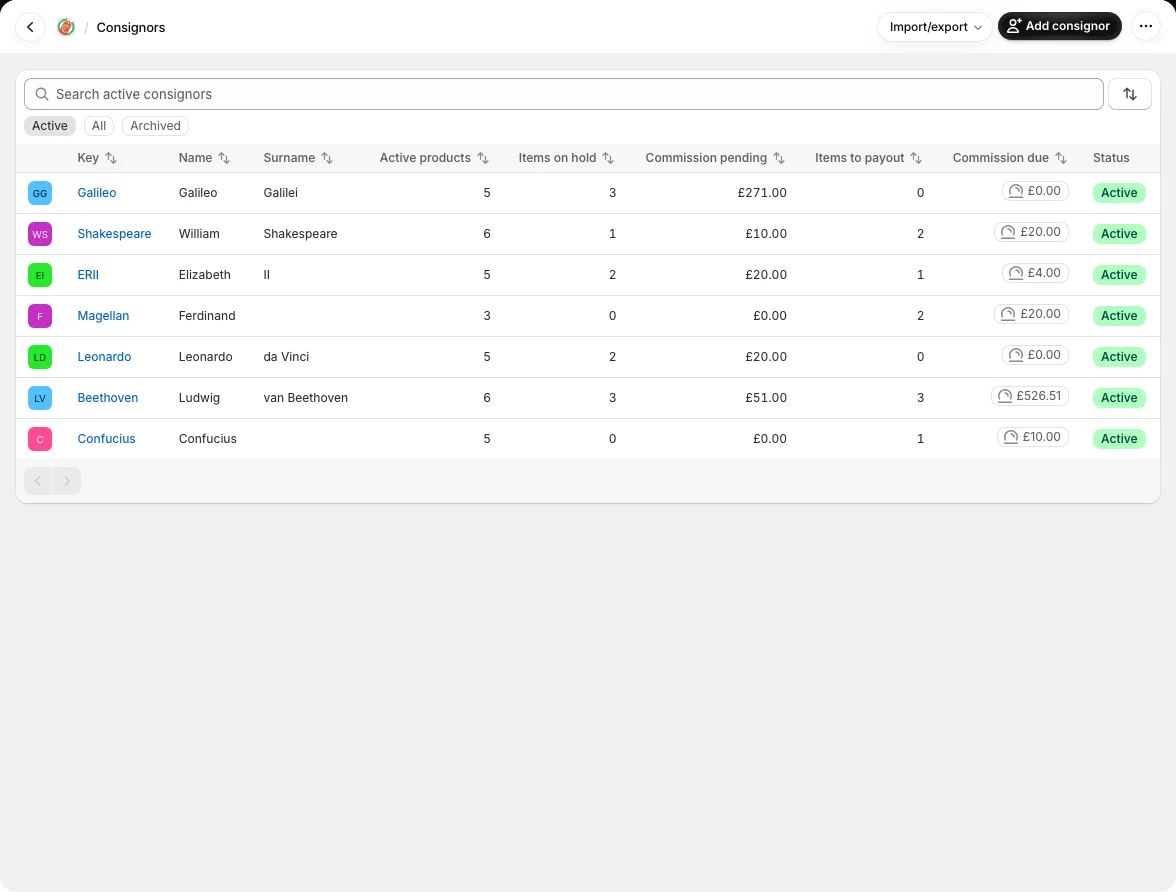
Task: Sort by Commission due column
Action: click(x=1010, y=158)
